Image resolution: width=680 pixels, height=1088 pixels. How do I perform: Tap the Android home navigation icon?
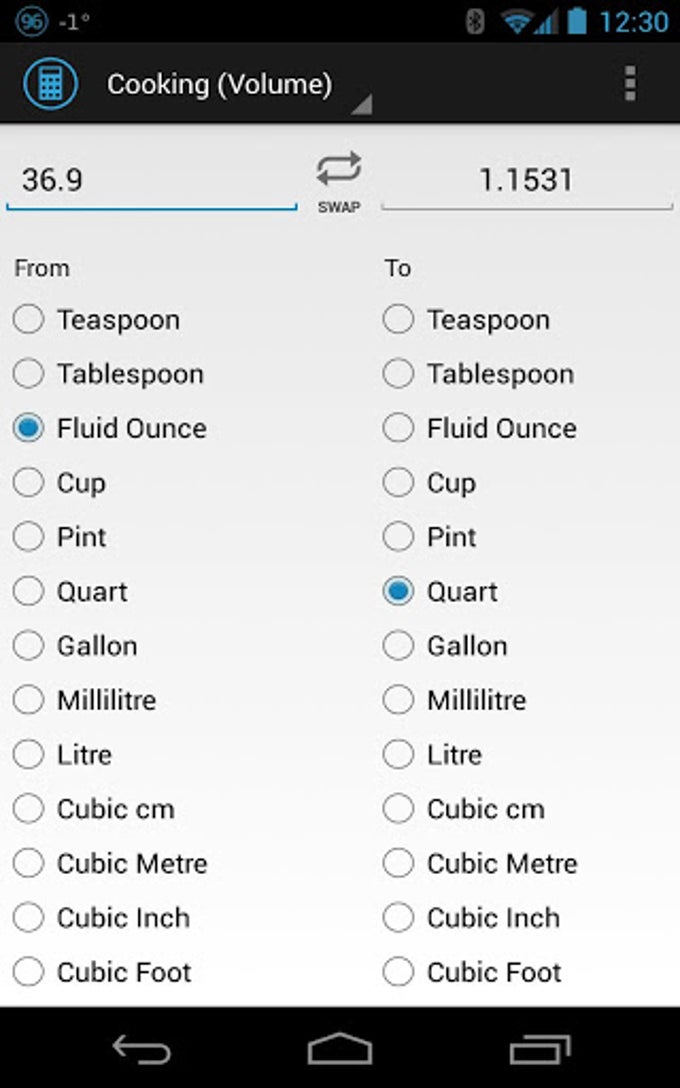pyautogui.click(x=340, y=1048)
